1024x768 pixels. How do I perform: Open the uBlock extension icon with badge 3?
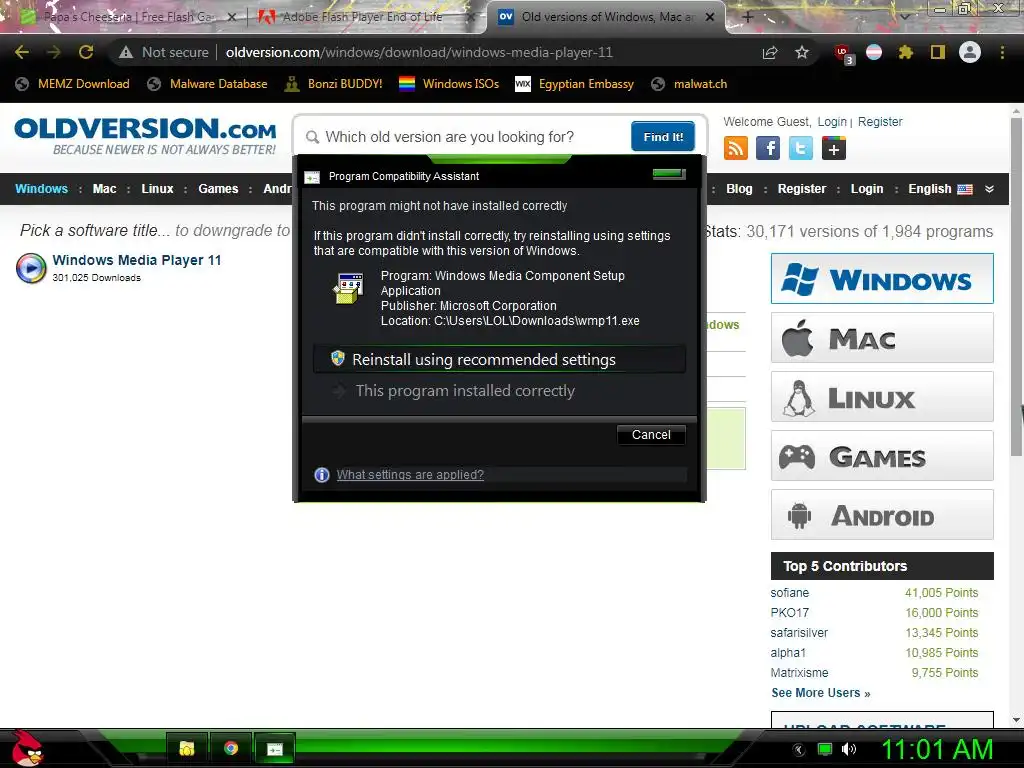(844, 54)
